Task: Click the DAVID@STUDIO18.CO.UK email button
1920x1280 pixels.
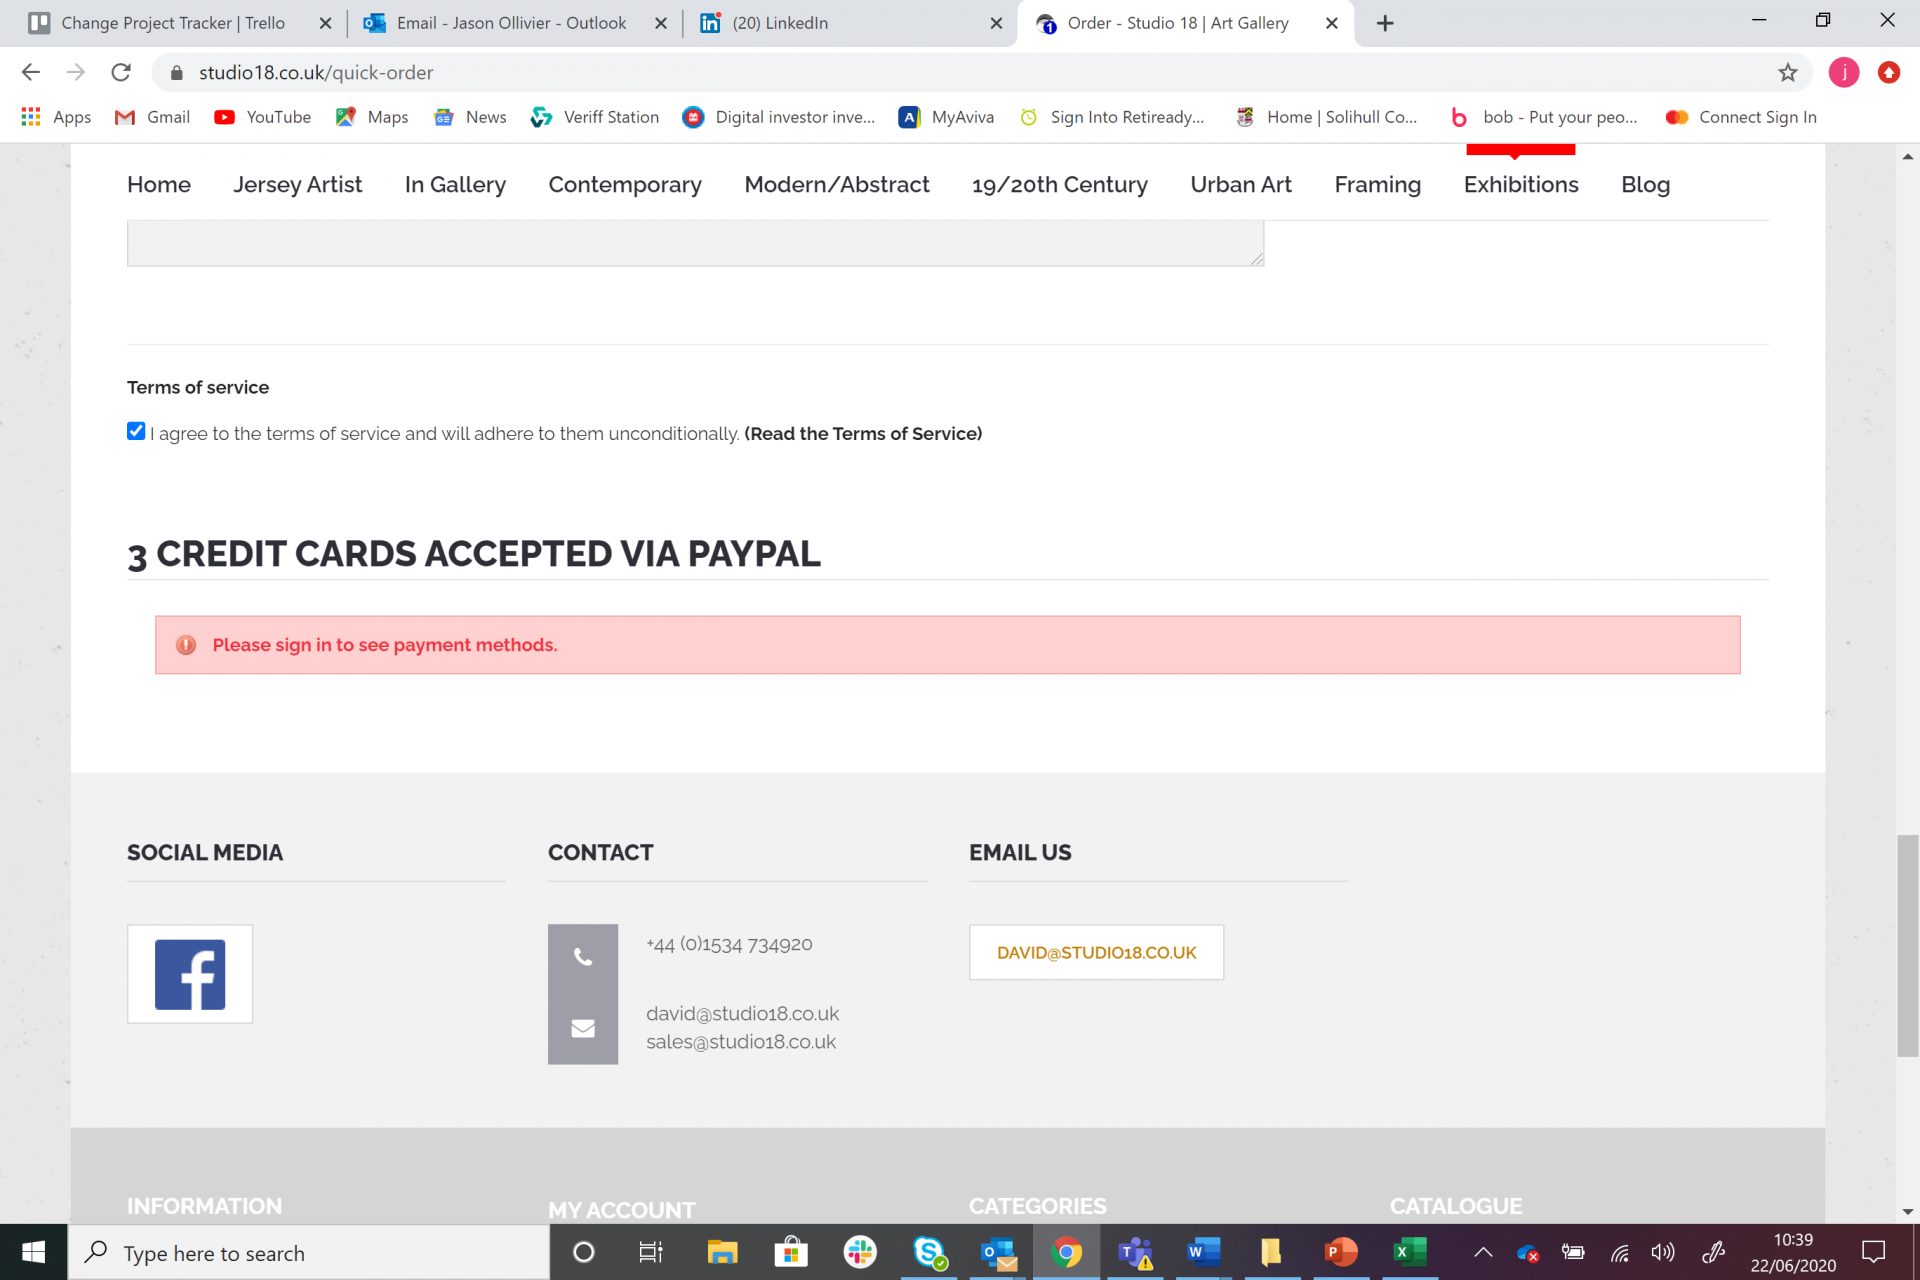Action: tap(1096, 952)
